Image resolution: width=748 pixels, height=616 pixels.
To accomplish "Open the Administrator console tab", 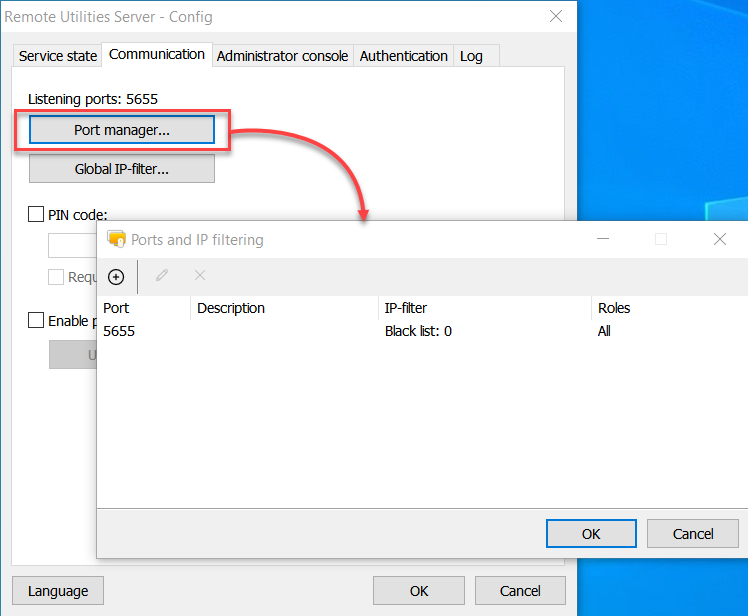I will pyautogui.click(x=282, y=56).
